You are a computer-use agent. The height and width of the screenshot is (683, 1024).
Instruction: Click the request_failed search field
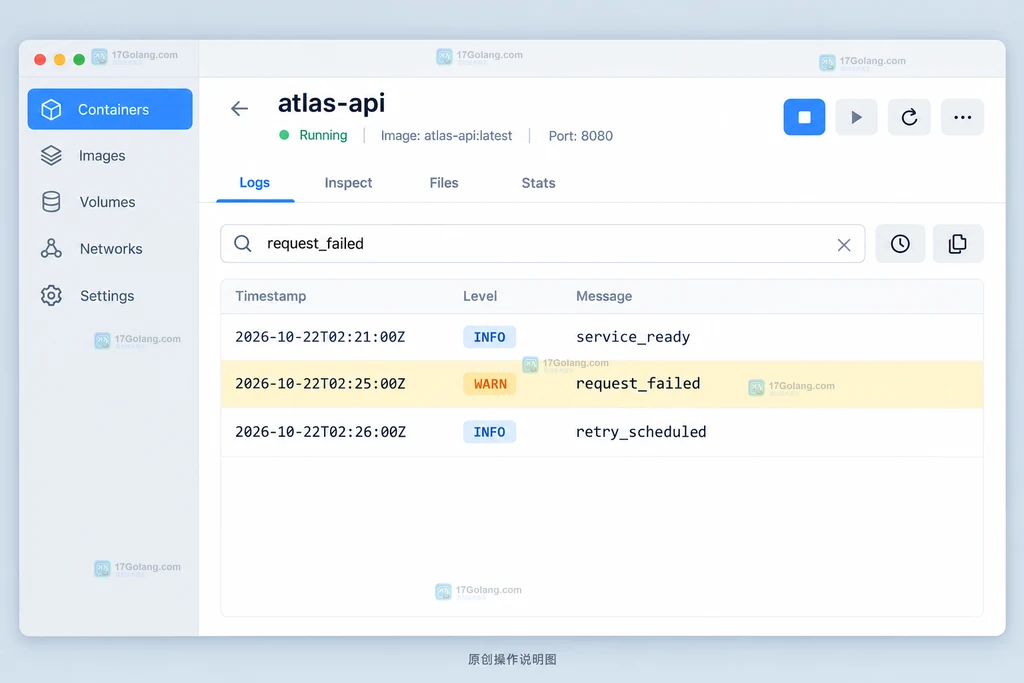(x=543, y=244)
